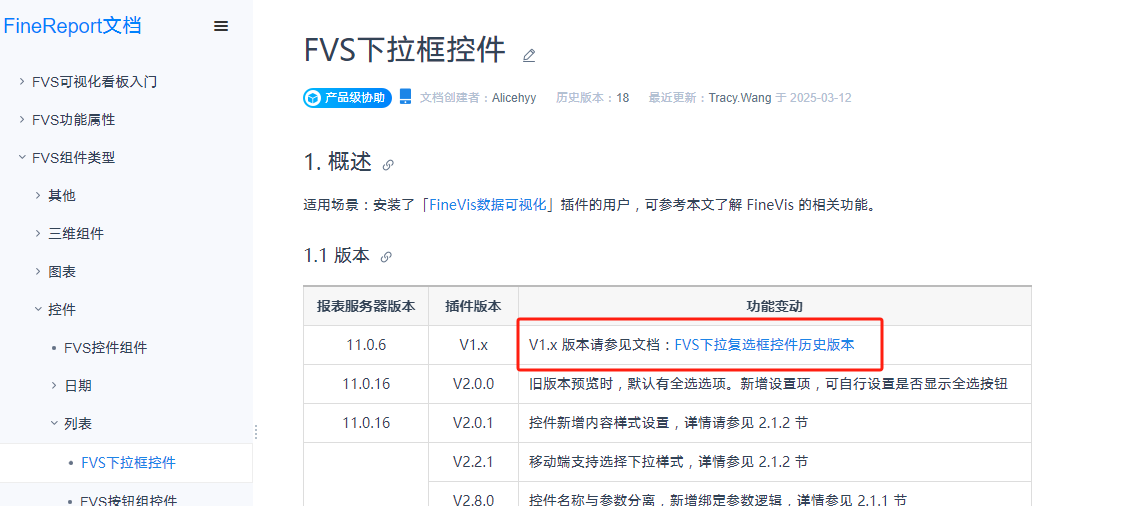The image size is (1131, 506).
Task: Click table header 插件版本
Action: point(473,306)
